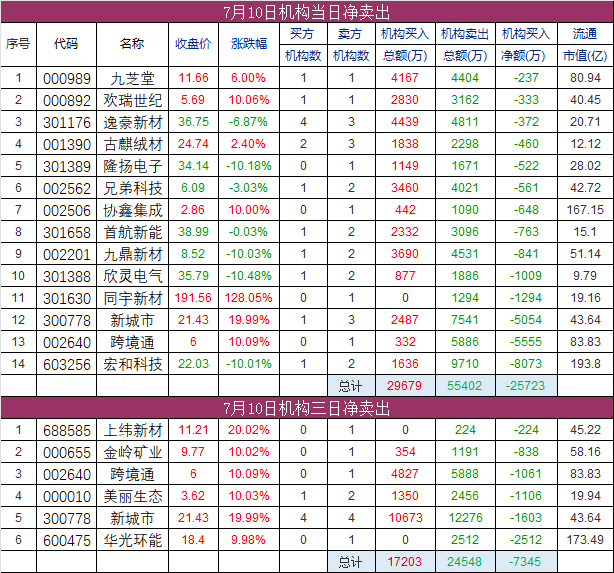This screenshot has height=573, width=614.
Task: Select the name cell 九芝堂
Action: [132, 78]
